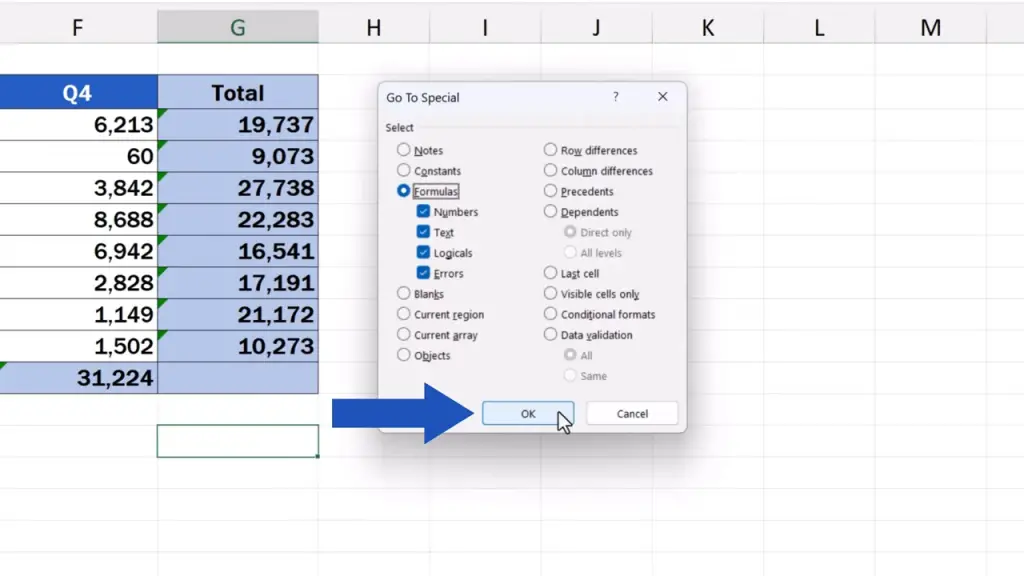This screenshot has width=1024, height=576.
Task: Select column G header
Action: pos(237,28)
